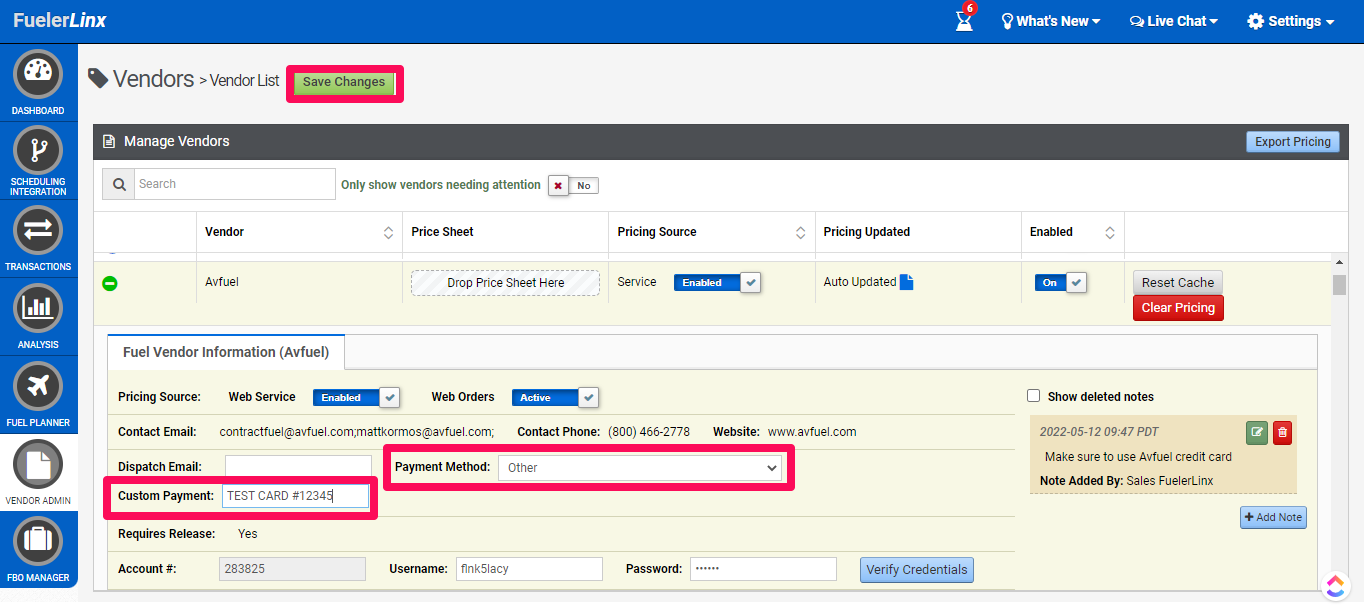Click the Username field
The width and height of the screenshot is (1364, 614).
pyautogui.click(x=529, y=569)
